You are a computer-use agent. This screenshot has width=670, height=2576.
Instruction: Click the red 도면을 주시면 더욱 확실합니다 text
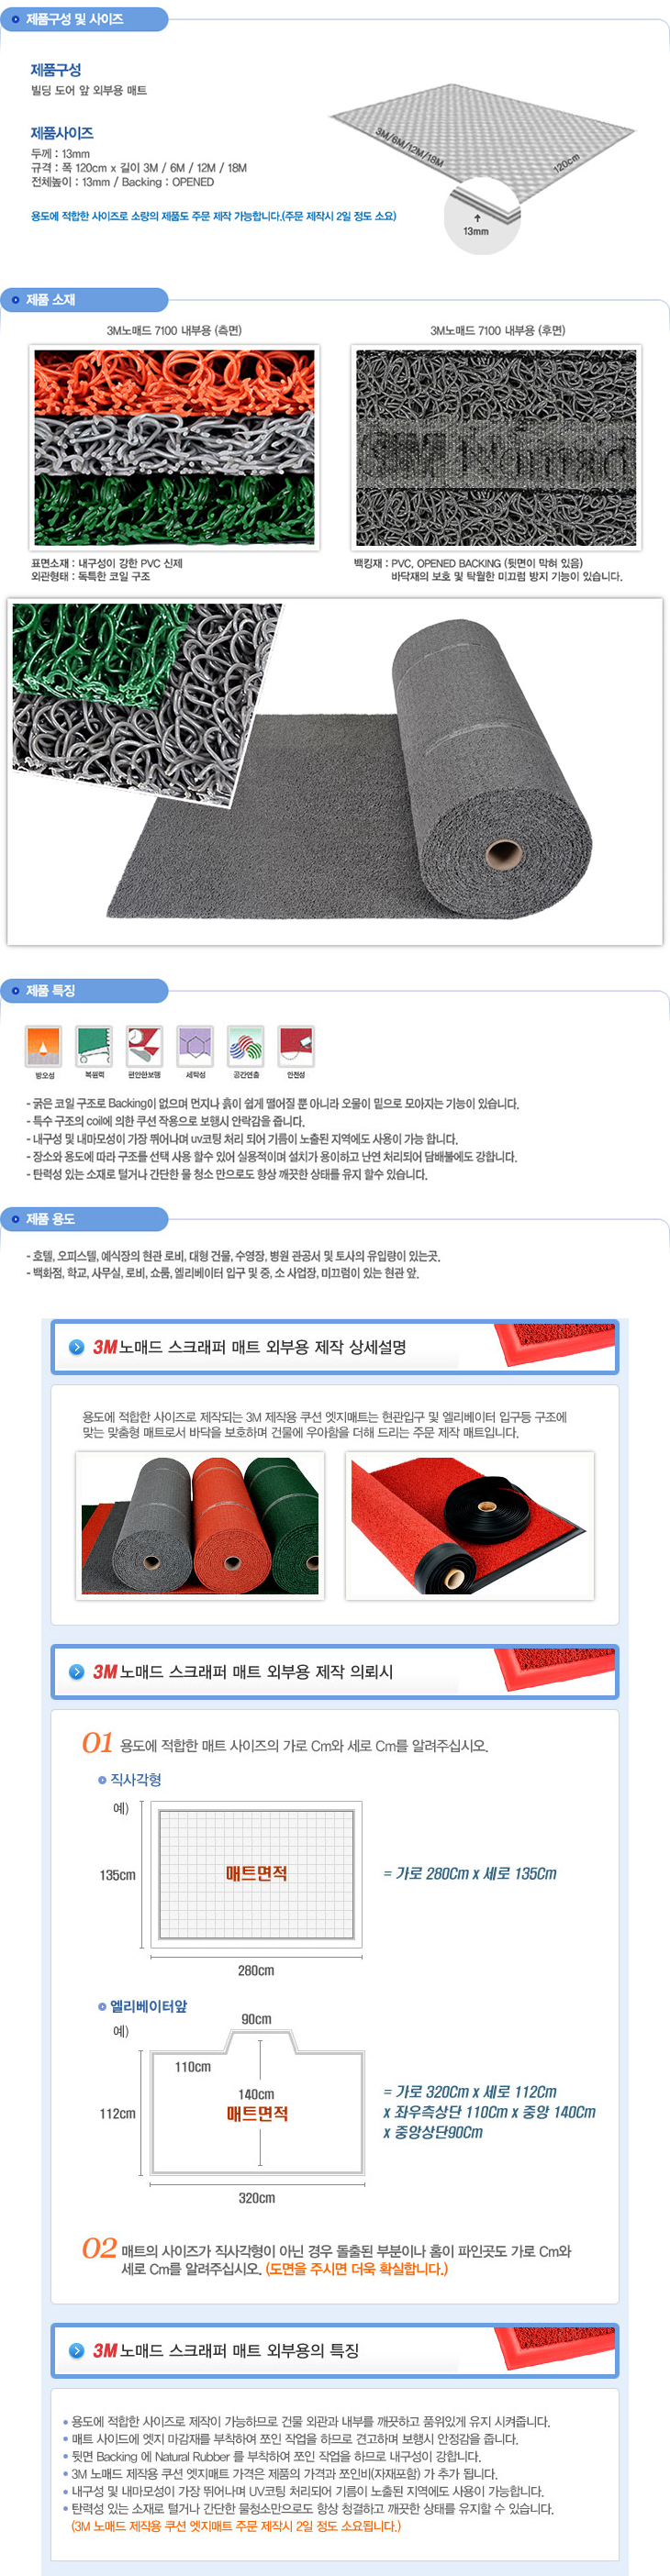pyautogui.click(x=357, y=2269)
